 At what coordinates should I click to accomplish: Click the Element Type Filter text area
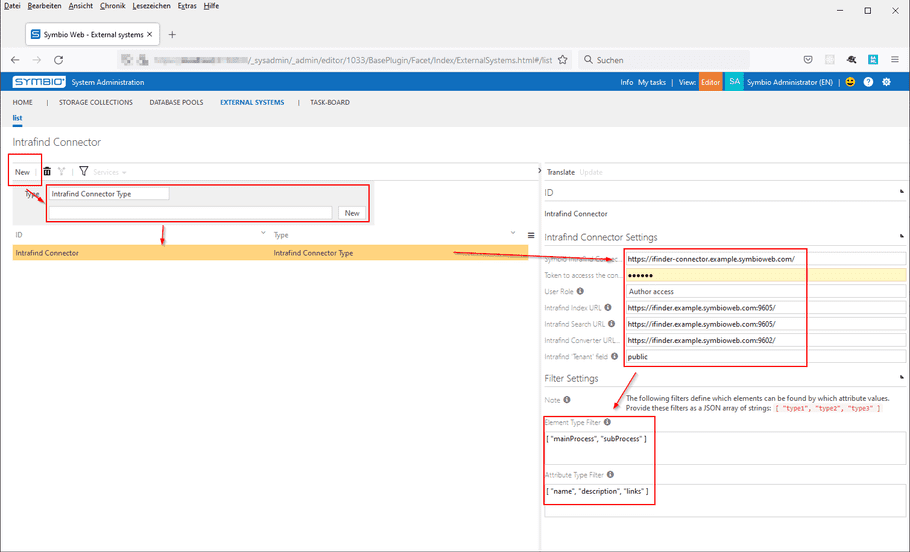click(x=725, y=448)
